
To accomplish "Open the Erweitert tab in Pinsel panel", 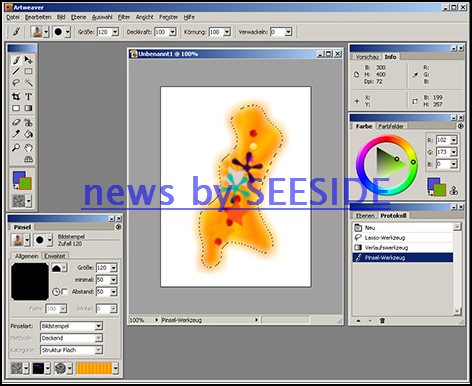I will pos(55,256).
